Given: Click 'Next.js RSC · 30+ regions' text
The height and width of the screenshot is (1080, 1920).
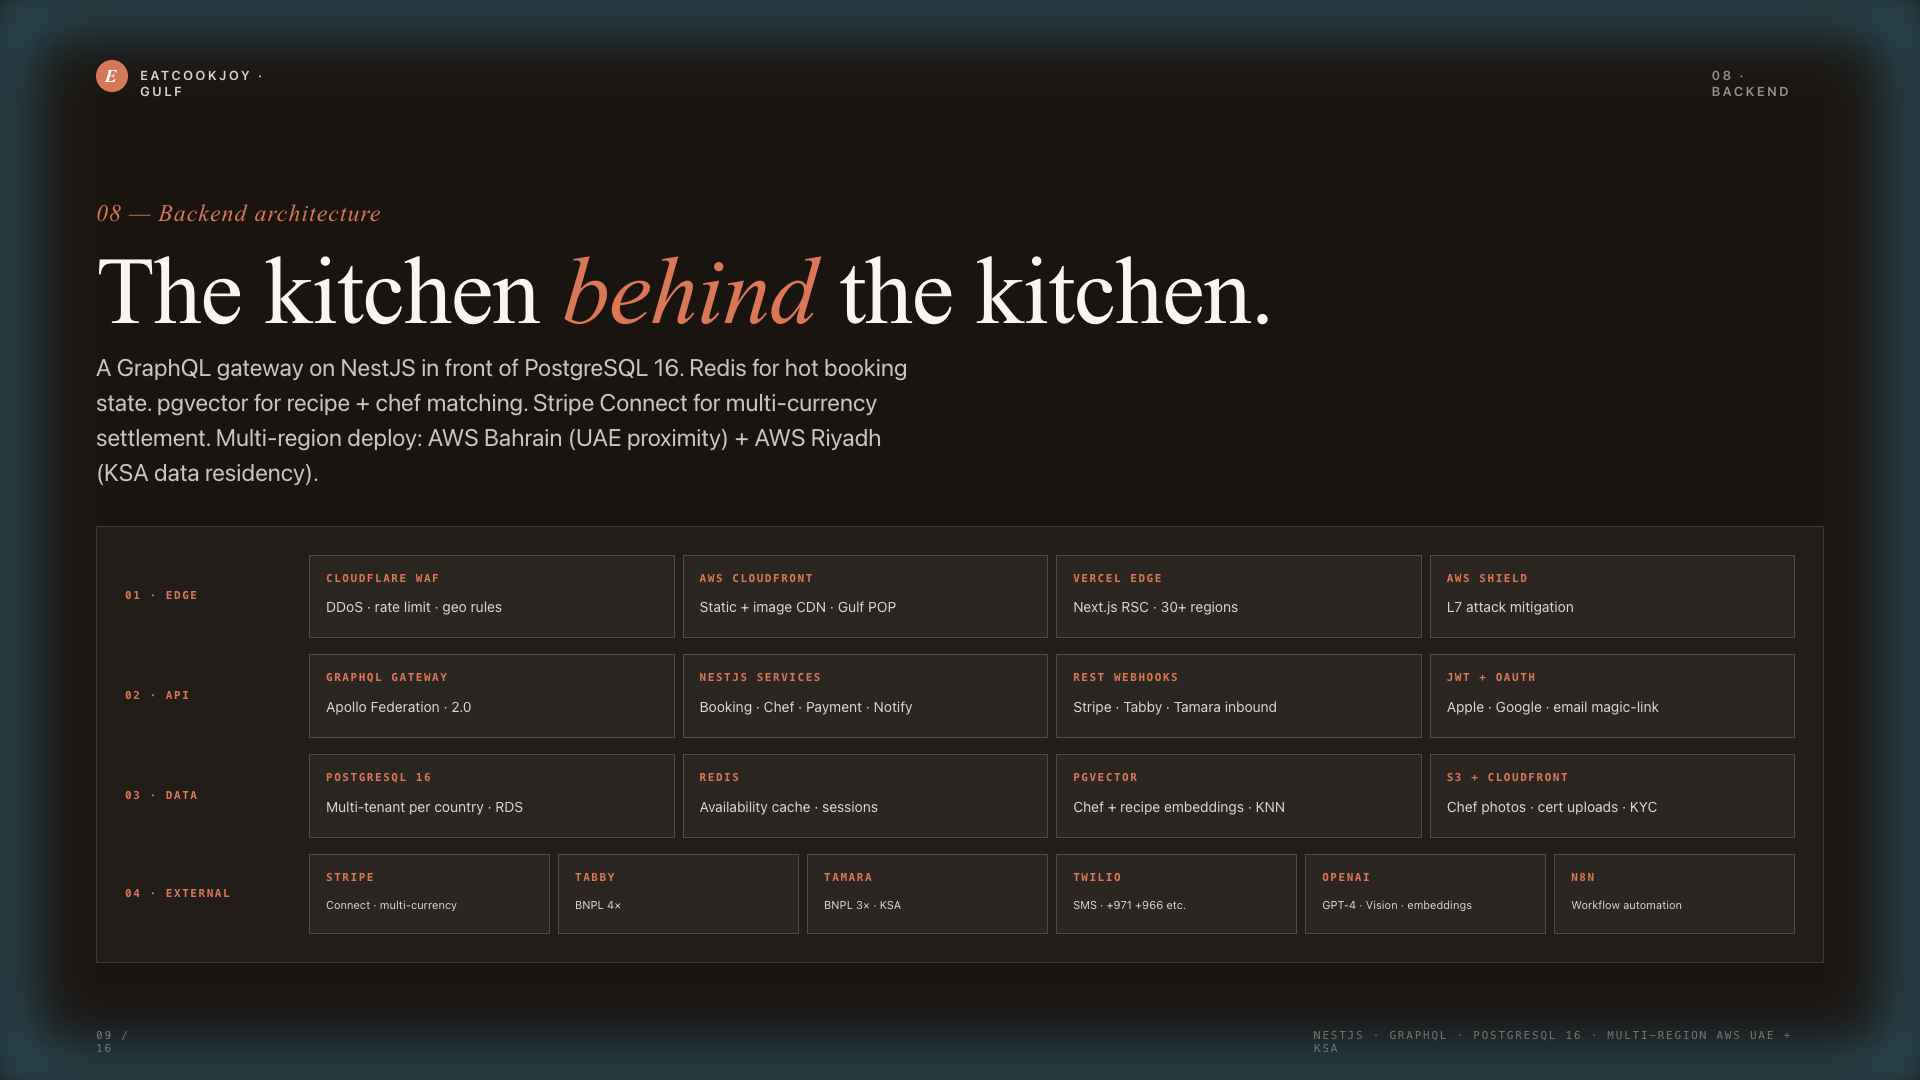Looking at the screenshot, I should click(1155, 608).
